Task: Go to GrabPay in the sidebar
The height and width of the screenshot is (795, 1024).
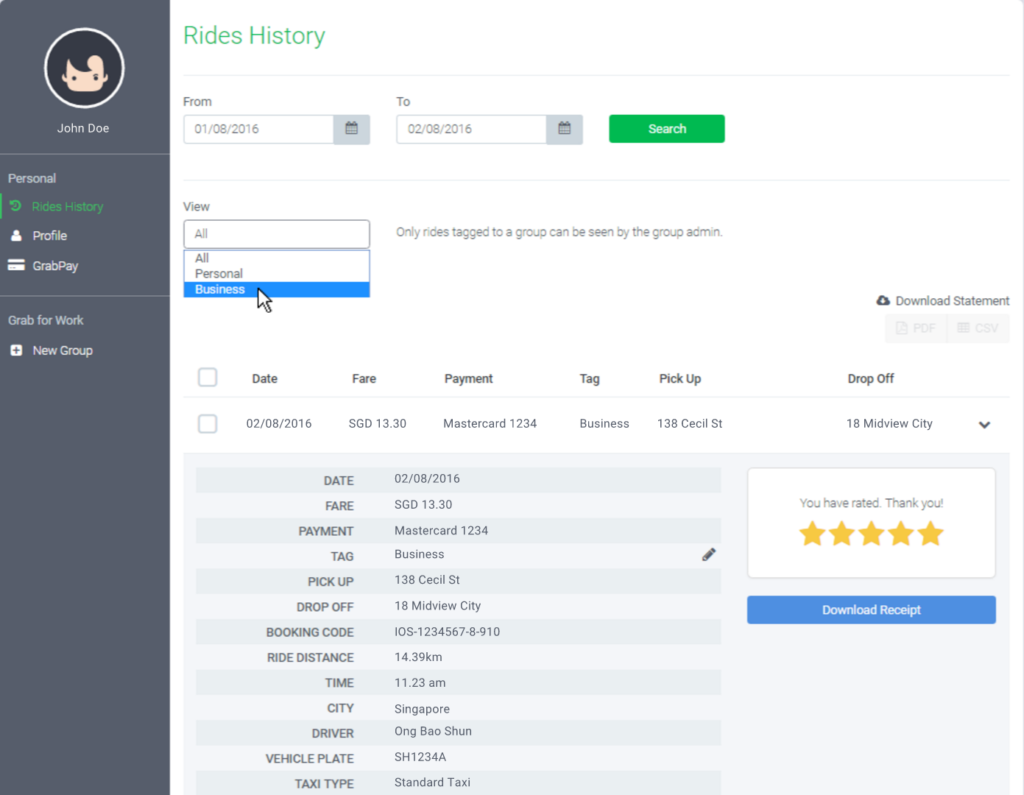Action: click(x=54, y=266)
